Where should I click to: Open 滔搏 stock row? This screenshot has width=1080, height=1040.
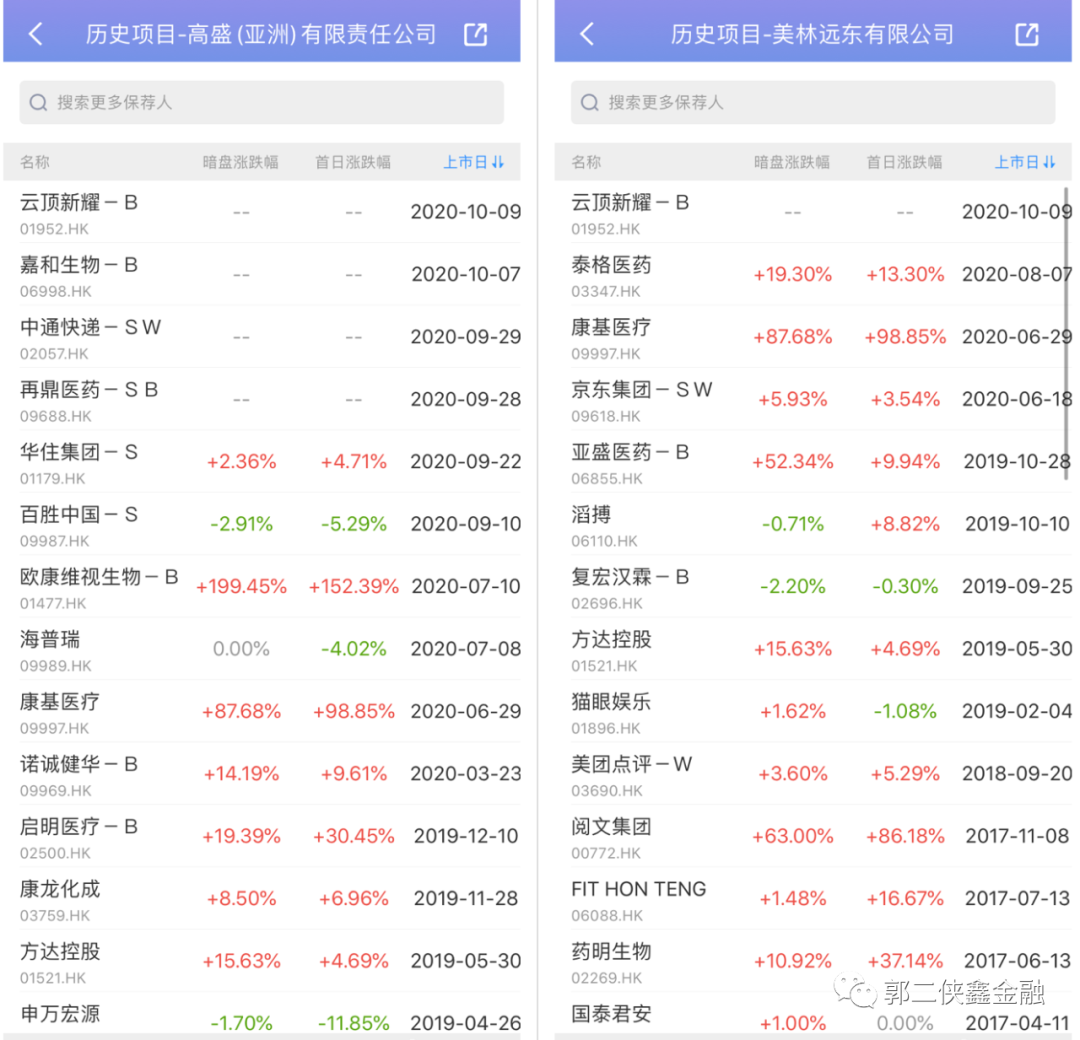tap(813, 524)
